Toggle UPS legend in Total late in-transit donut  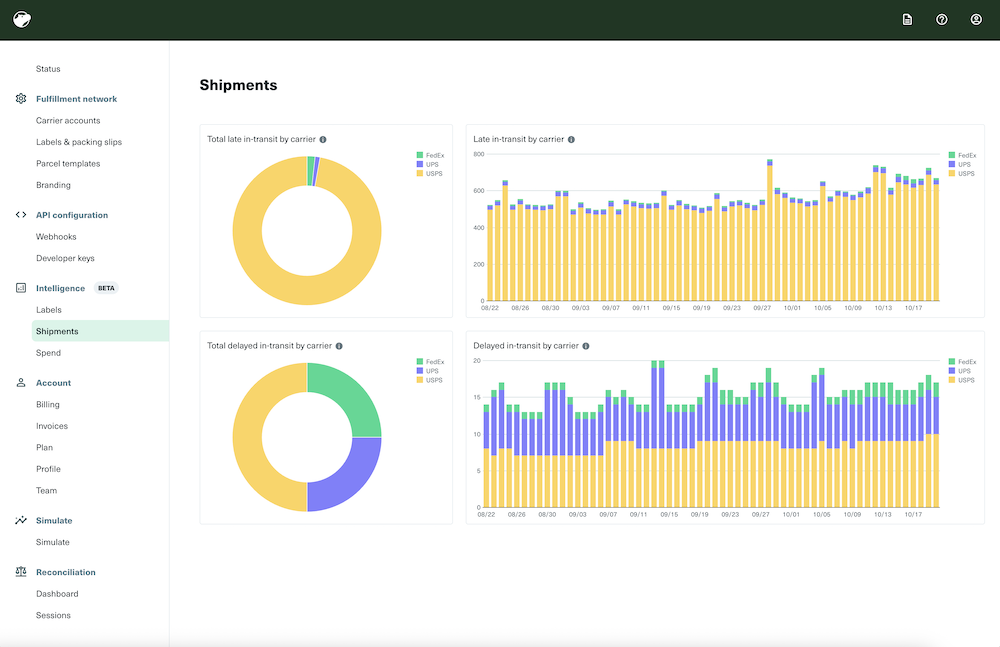428,164
